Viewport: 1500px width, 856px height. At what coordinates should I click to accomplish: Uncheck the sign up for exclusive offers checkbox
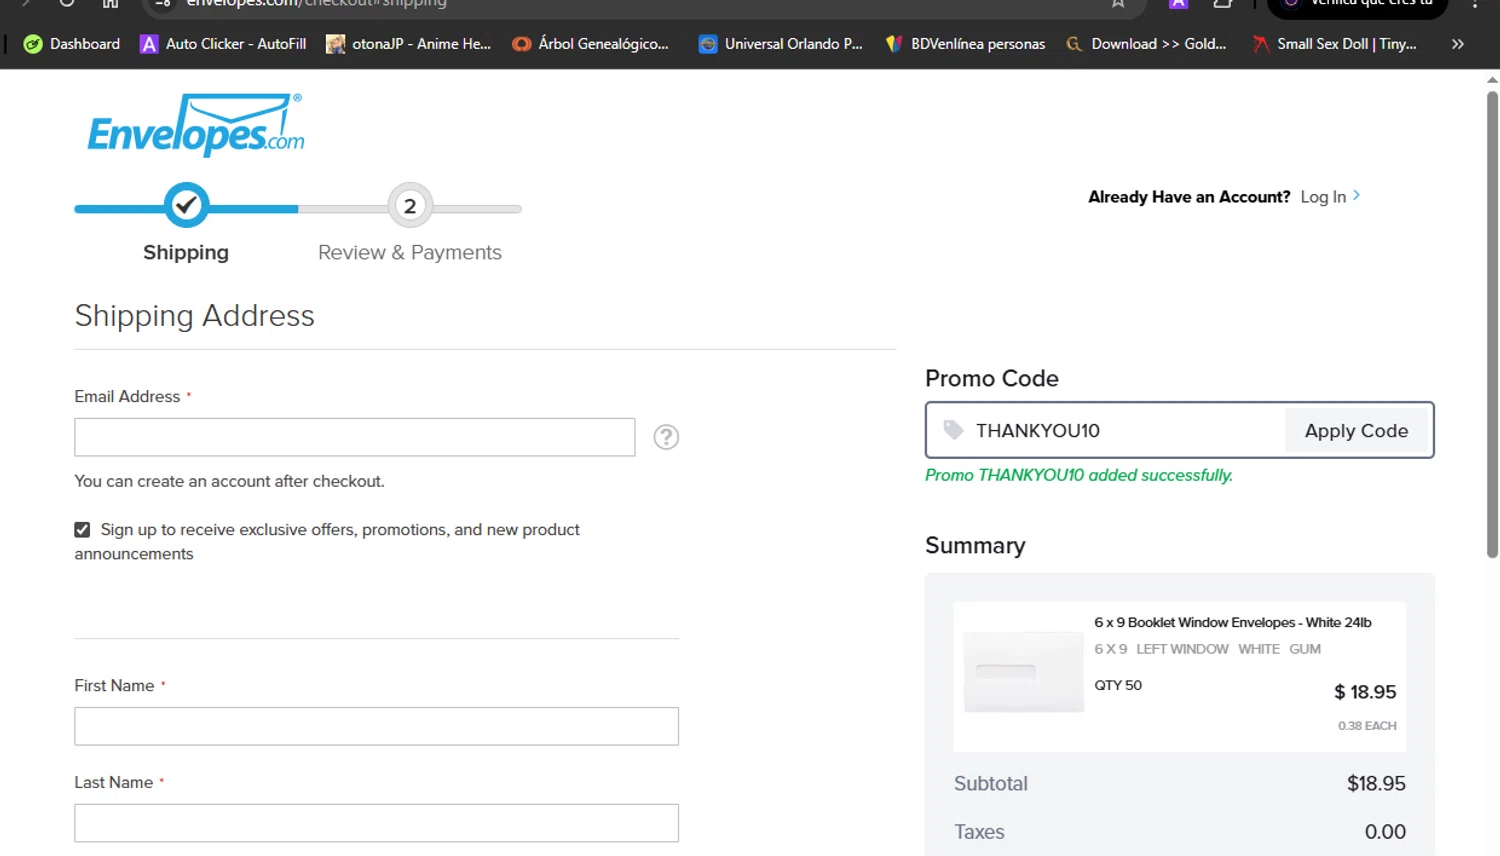coord(82,530)
